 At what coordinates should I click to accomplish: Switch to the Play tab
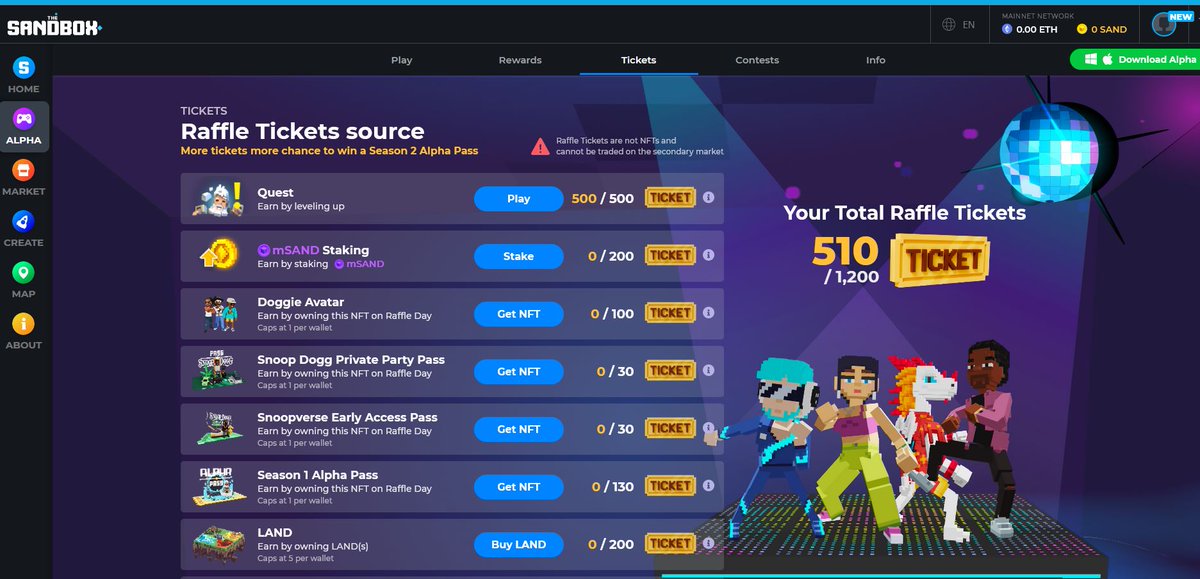(402, 60)
